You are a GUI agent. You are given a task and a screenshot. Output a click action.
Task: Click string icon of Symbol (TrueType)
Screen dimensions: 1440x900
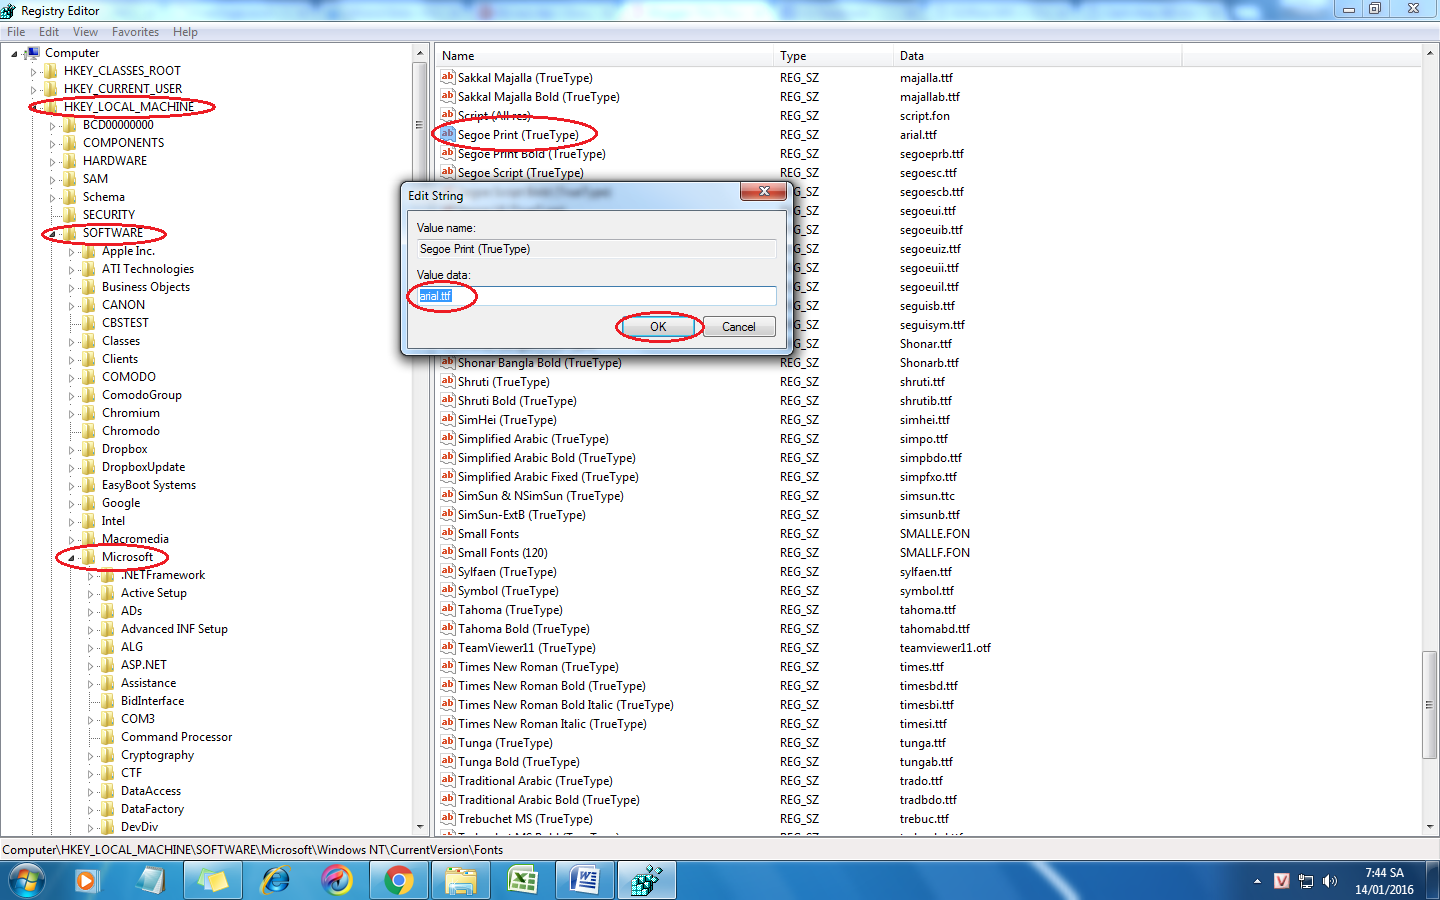[x=448, y=590]
